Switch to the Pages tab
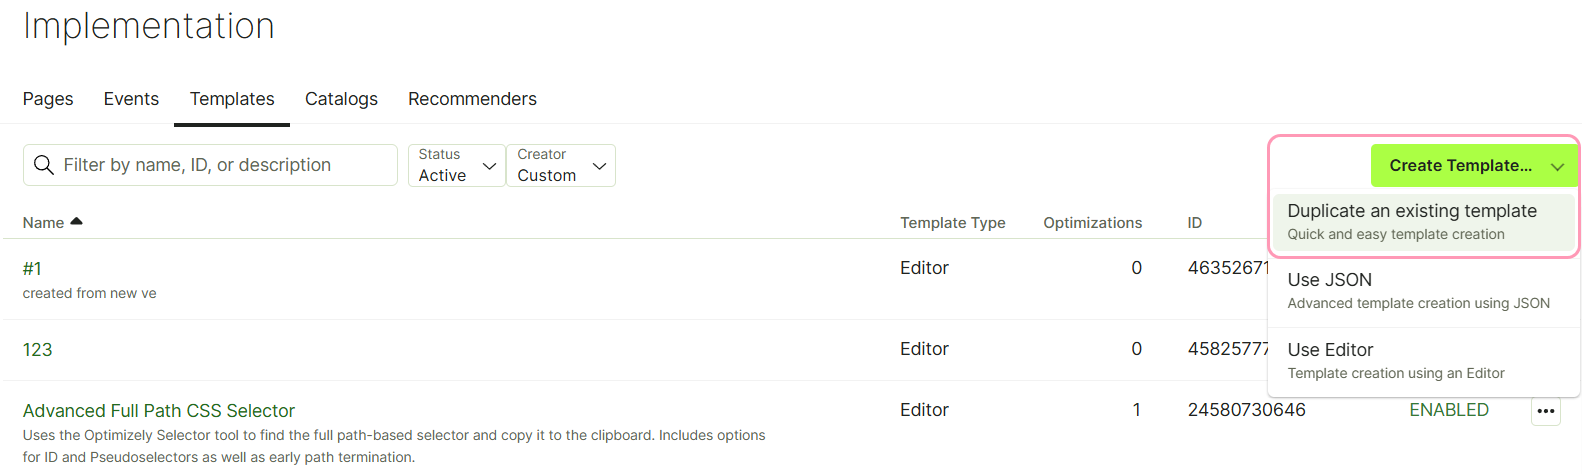Viewport: 1582px width, 474px height. pos(48,99)
